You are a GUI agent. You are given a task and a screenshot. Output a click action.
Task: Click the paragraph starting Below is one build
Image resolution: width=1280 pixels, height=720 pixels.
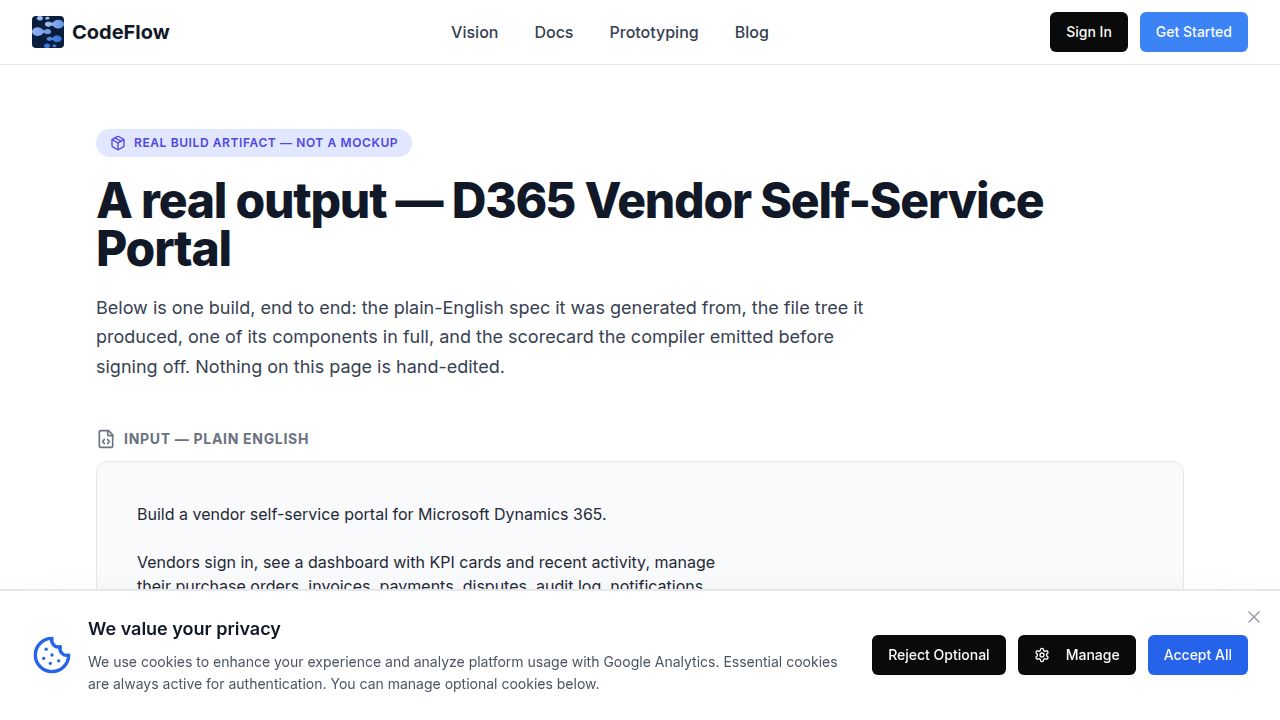point(480,337)
